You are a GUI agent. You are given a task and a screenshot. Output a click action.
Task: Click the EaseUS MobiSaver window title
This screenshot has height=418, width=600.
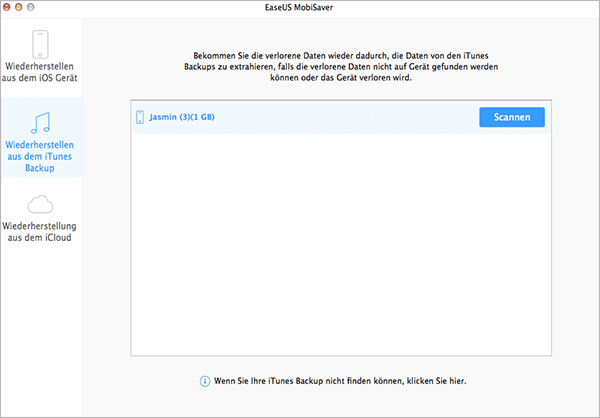point(299,7)
